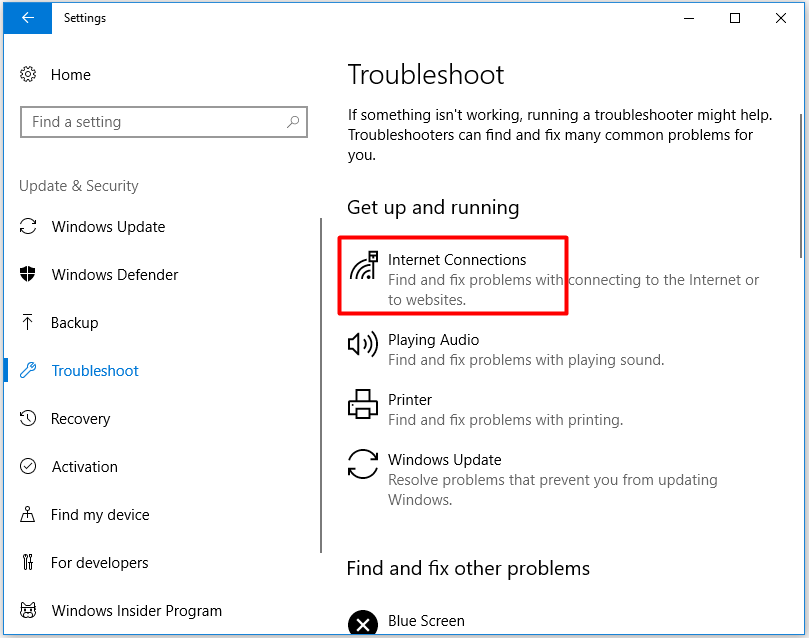Screen dimensions: 809x638
Task: Click the search magnifier in Find a setting
Action: 293,122
